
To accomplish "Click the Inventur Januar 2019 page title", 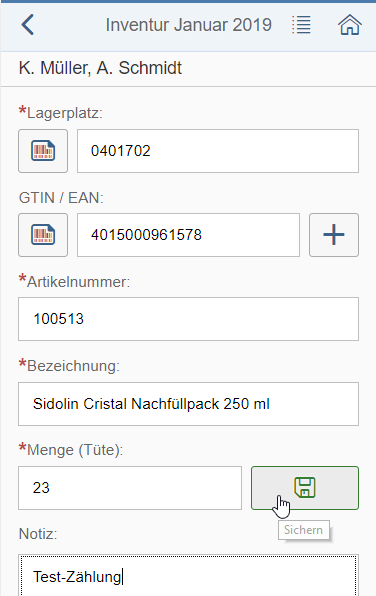I will coord(189,25).
